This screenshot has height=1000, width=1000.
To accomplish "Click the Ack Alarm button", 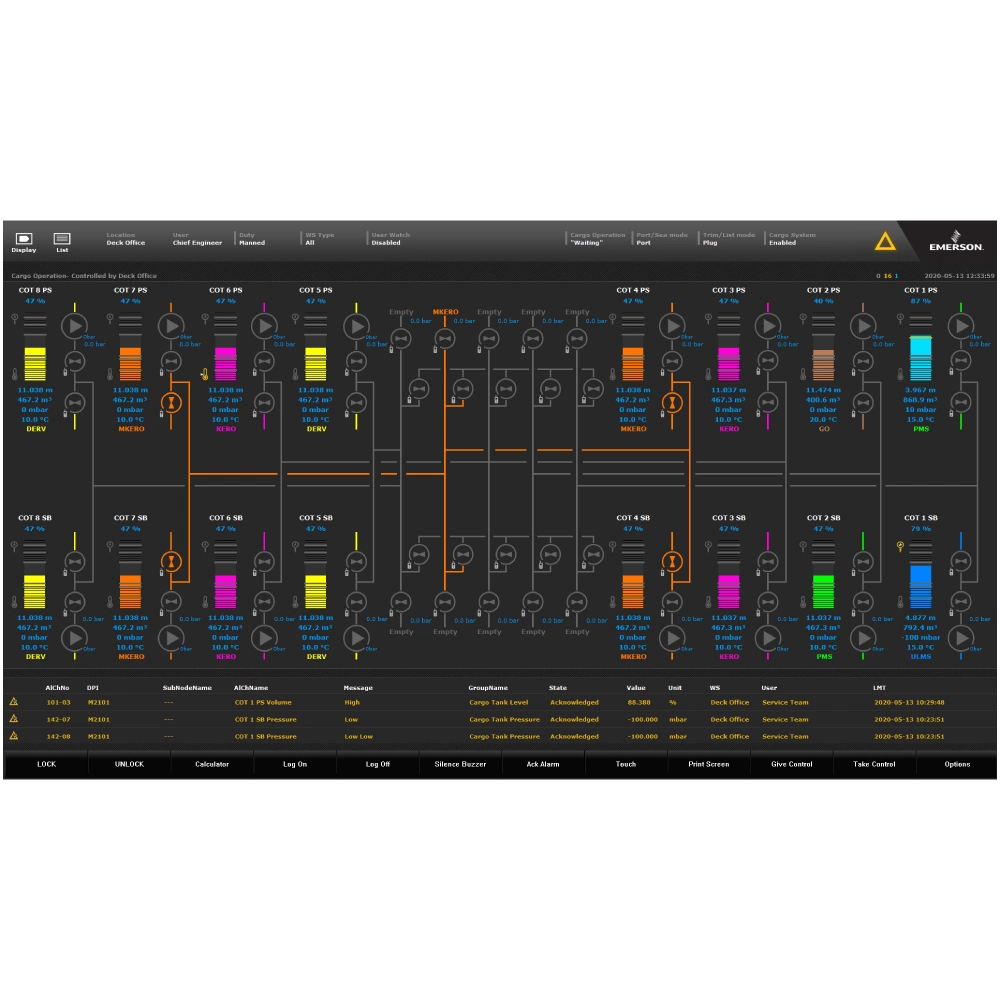I will (x=542, y=763).
